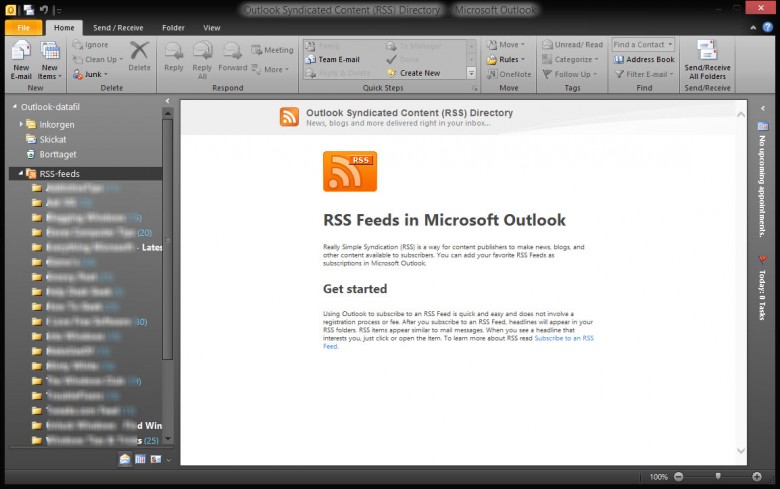Click the Reply All icon

click(202, 51)
